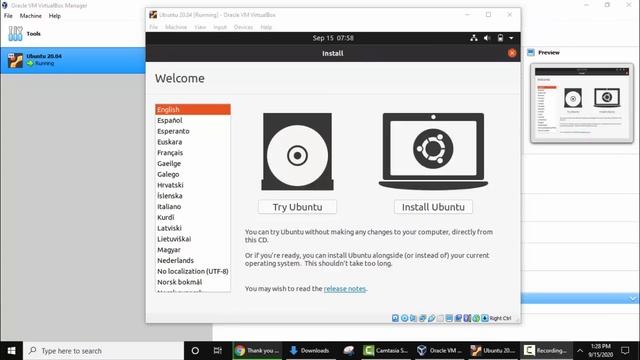Viewport: 640px width, 360px height.
Task: Select Hrvatski in the language list
Action: pos(193,185)
